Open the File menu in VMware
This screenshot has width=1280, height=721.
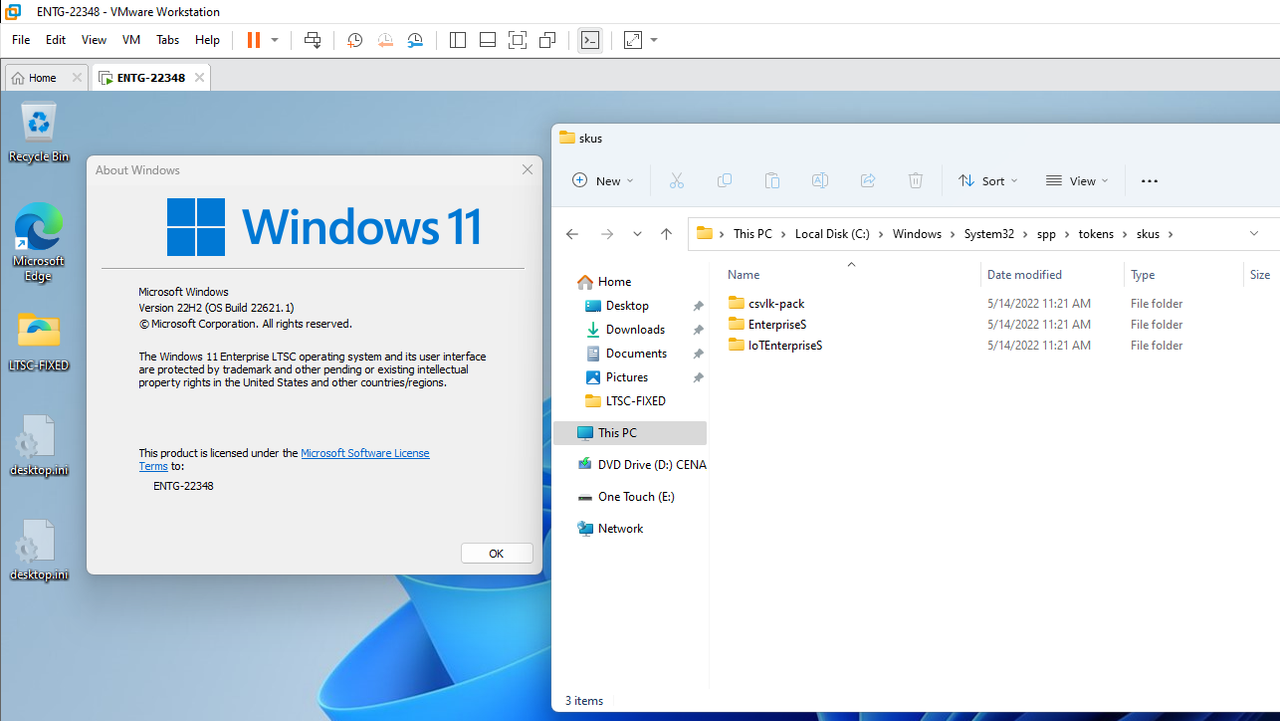point(21,40)
